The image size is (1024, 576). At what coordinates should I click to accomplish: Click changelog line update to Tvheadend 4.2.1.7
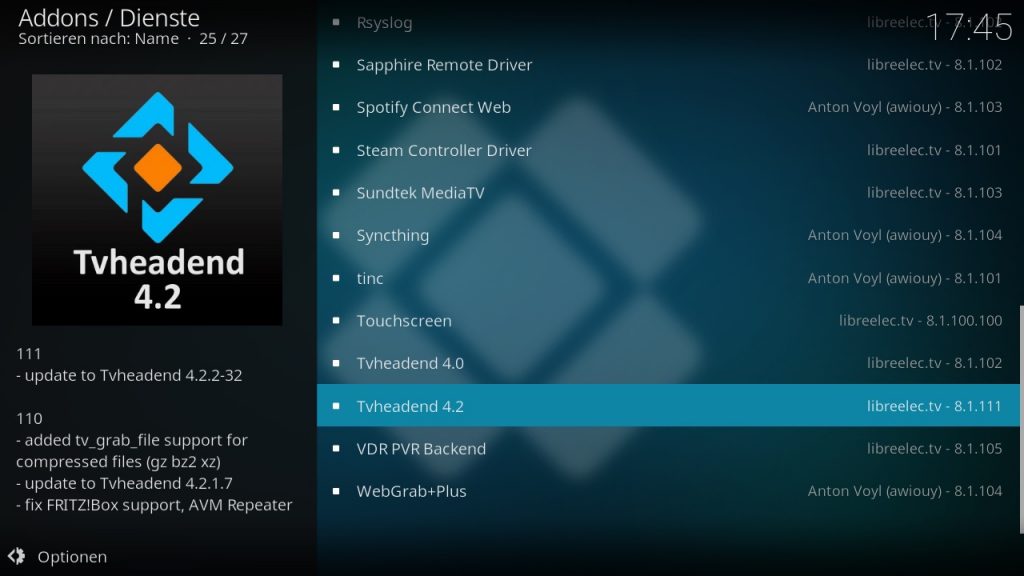[124, 483]
